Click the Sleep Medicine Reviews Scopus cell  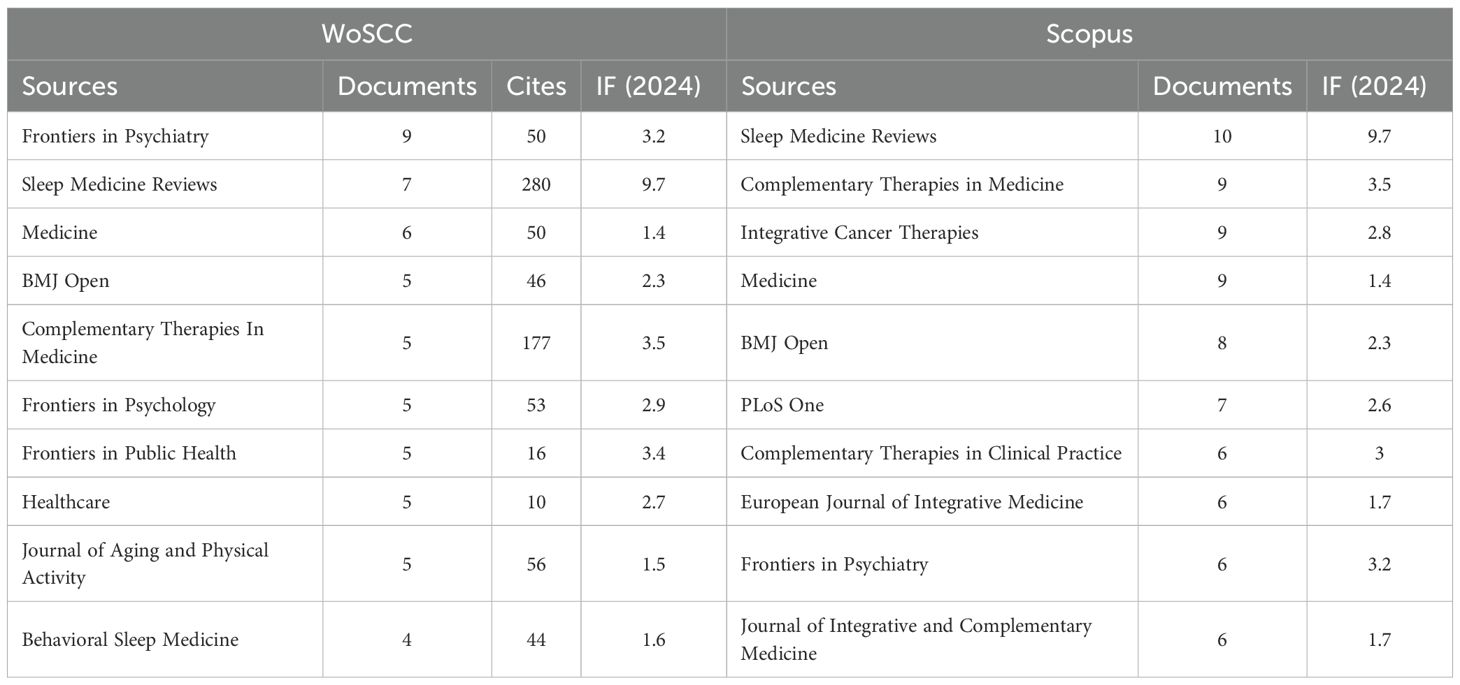click(x=838, y=136)
